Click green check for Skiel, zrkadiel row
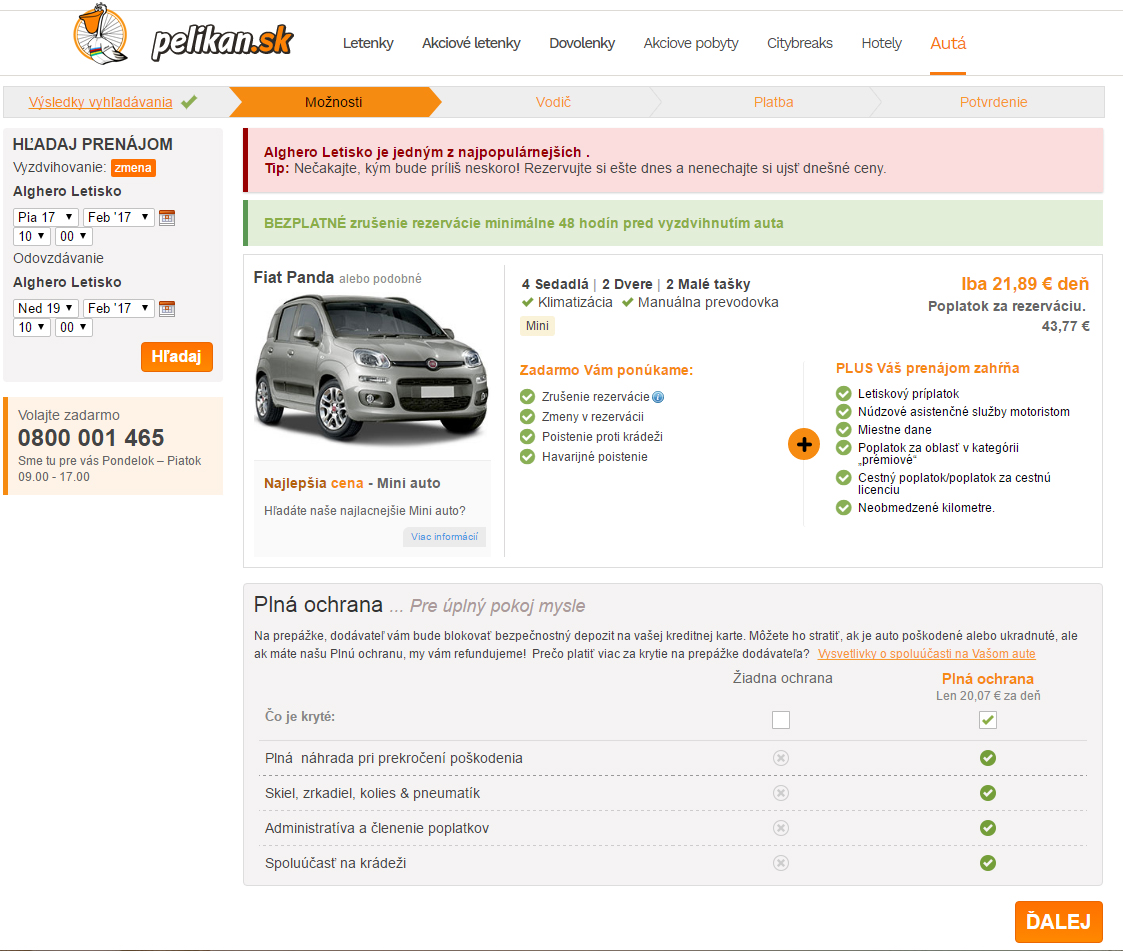 pyautogui.click(x=988, y=793)
